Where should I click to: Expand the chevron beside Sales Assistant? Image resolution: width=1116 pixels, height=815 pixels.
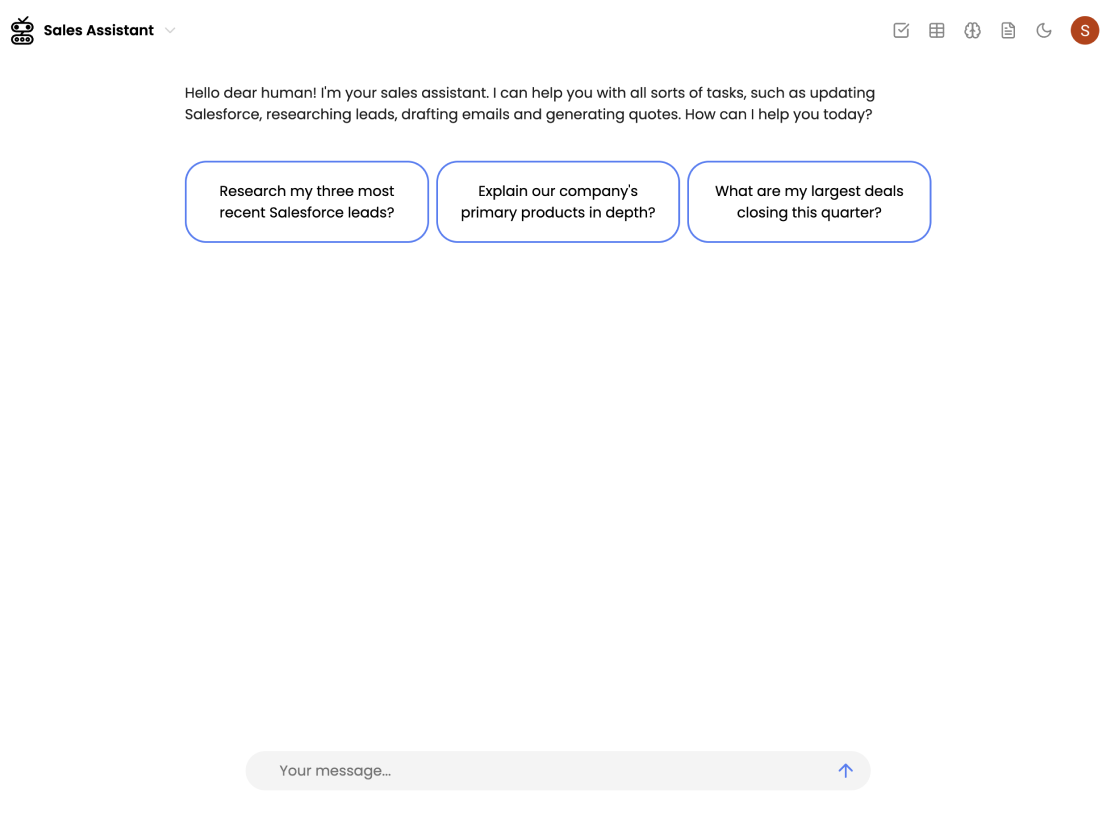click(170, 31)
